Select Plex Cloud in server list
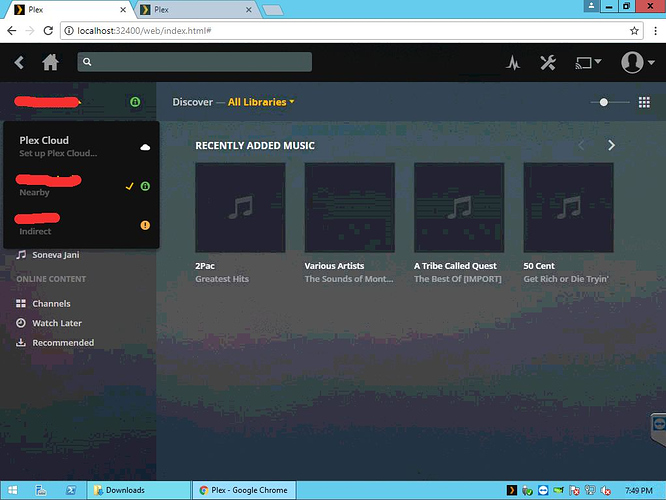This screenshot has width=666, height=500. 81,146
